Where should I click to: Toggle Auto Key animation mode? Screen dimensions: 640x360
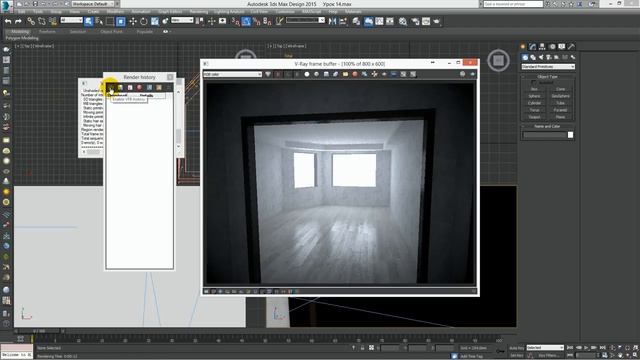click(516, 348)
